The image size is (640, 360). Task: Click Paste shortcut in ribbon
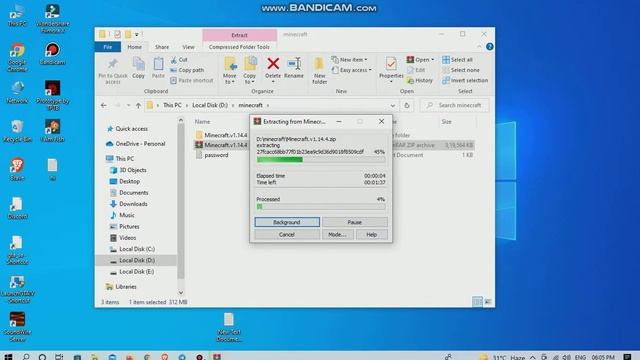pyautogui.click(x=191, y=80)
